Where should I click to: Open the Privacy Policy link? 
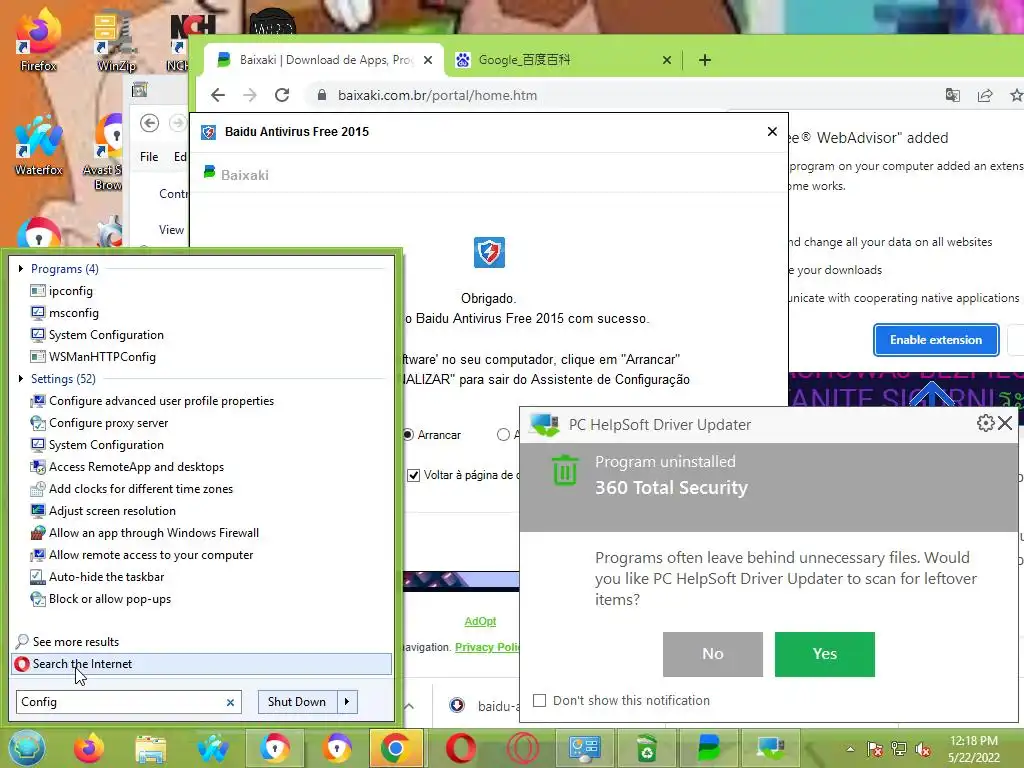click(487, 647)
